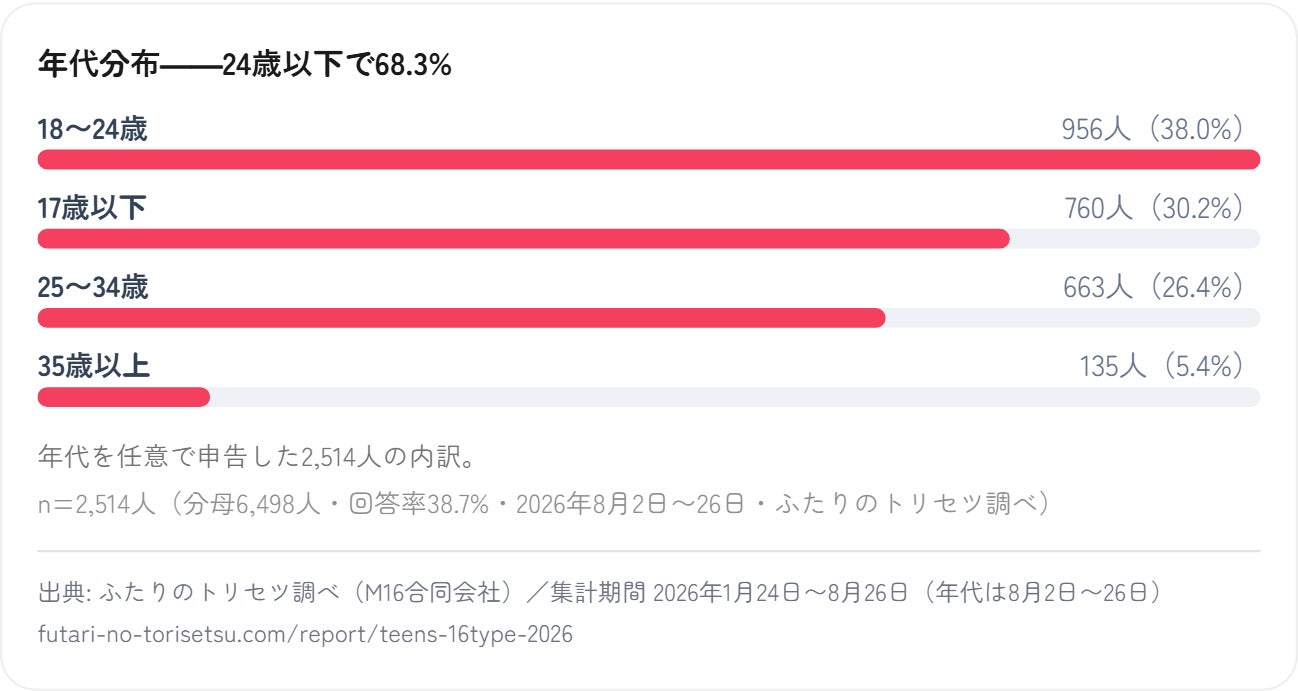Click the 18〜24歳 red progress bar
Screen dimensions: 1298x691
(649, 160)
